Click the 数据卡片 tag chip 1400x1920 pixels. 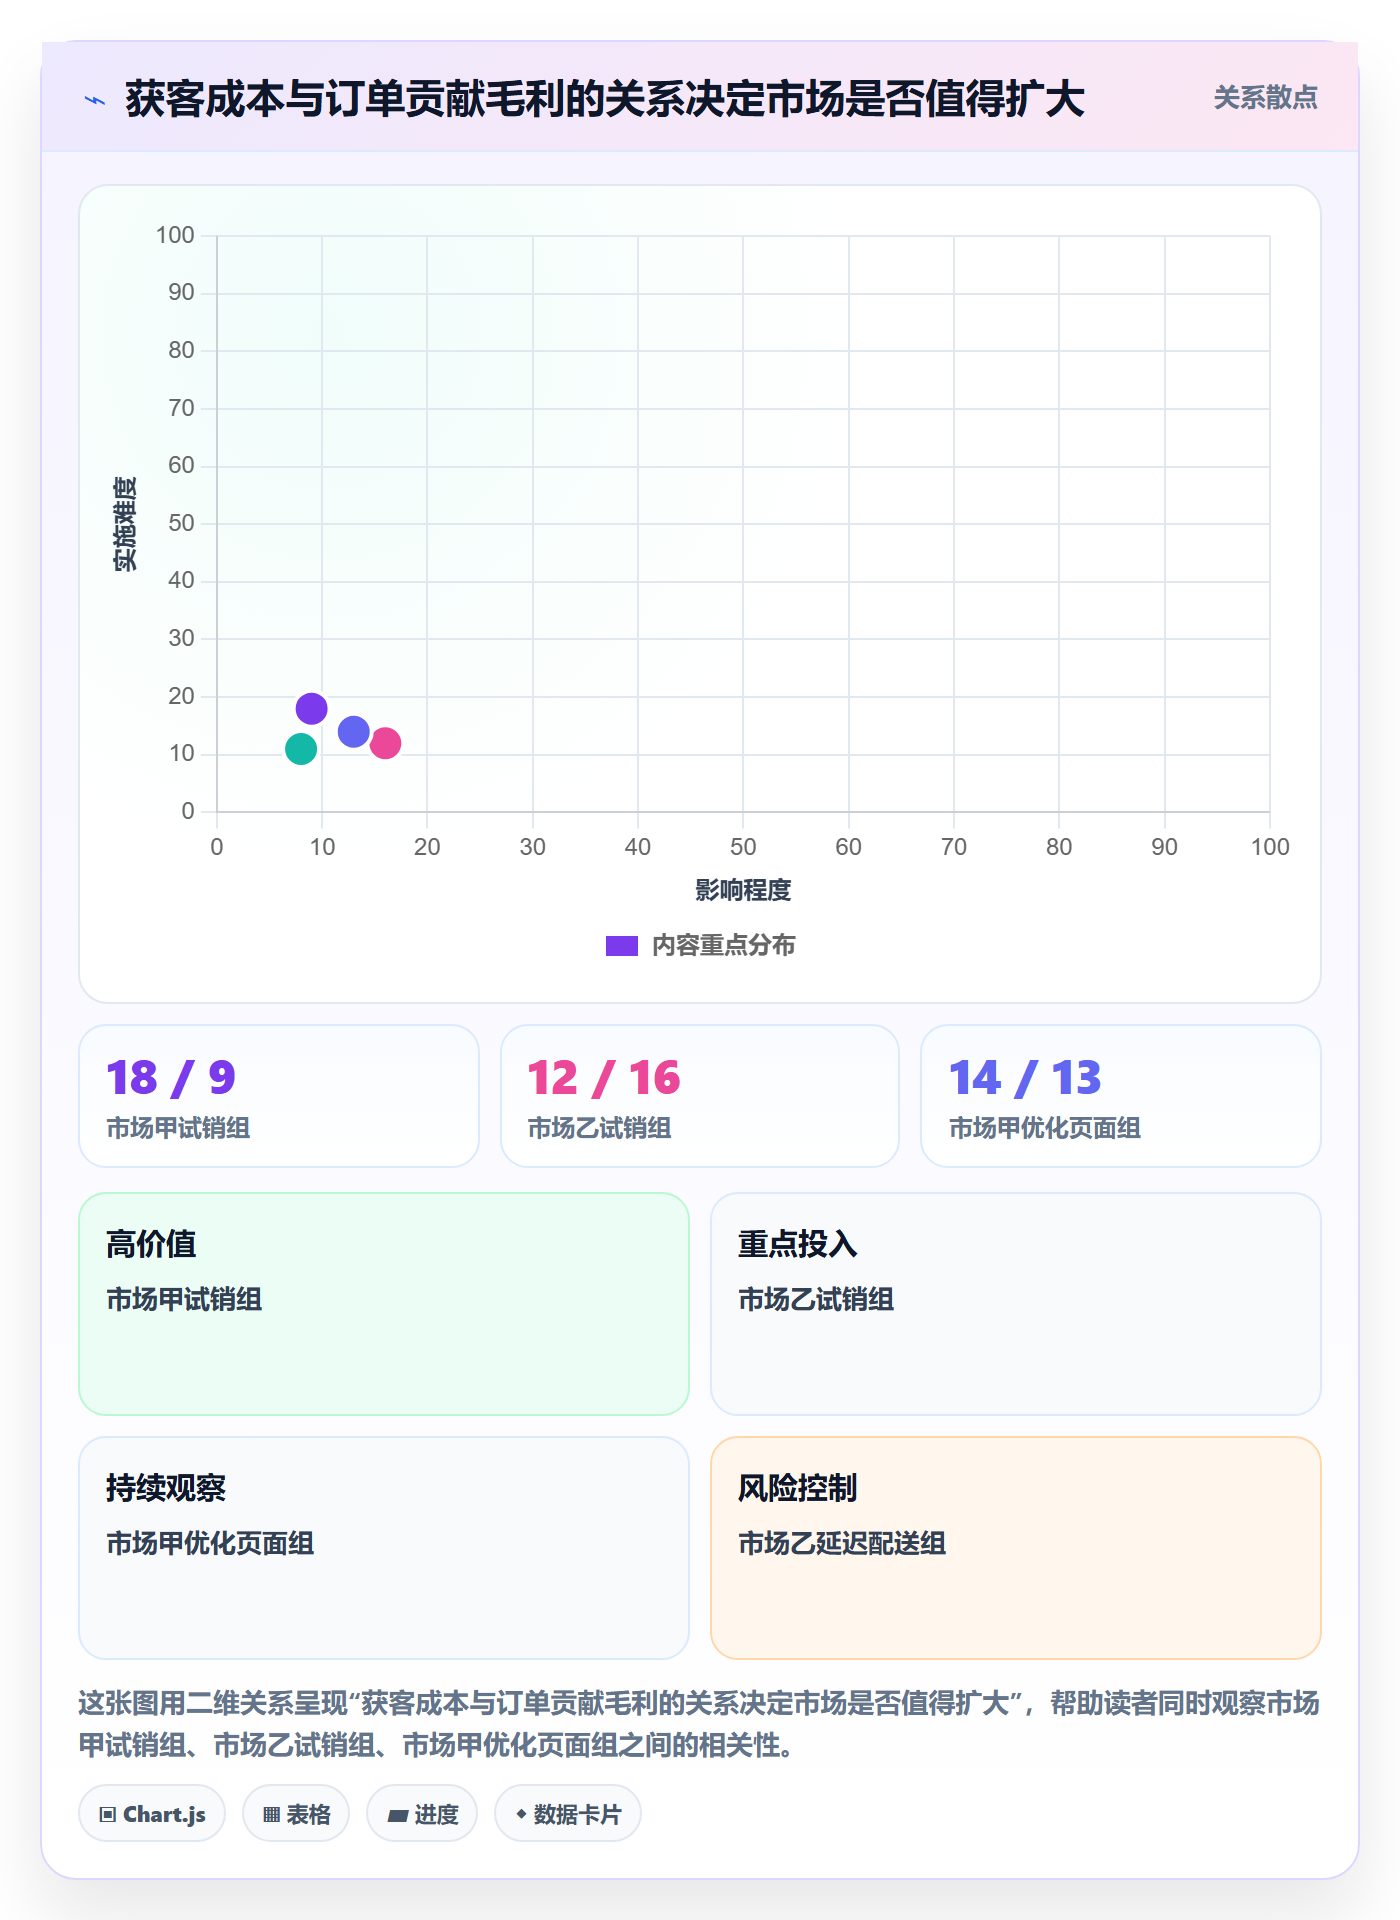click(568, 1814)
